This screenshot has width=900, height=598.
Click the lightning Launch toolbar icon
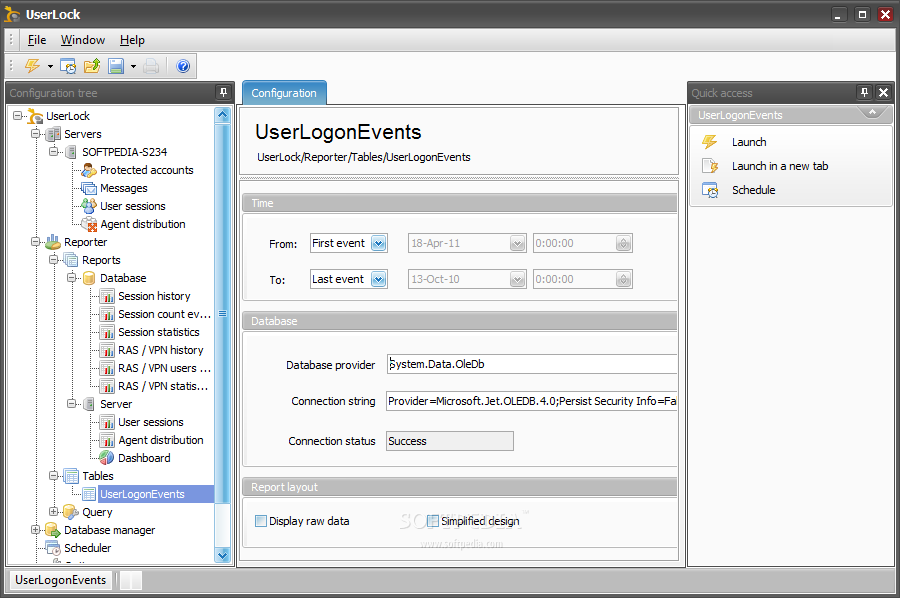[x=33, y=66]
